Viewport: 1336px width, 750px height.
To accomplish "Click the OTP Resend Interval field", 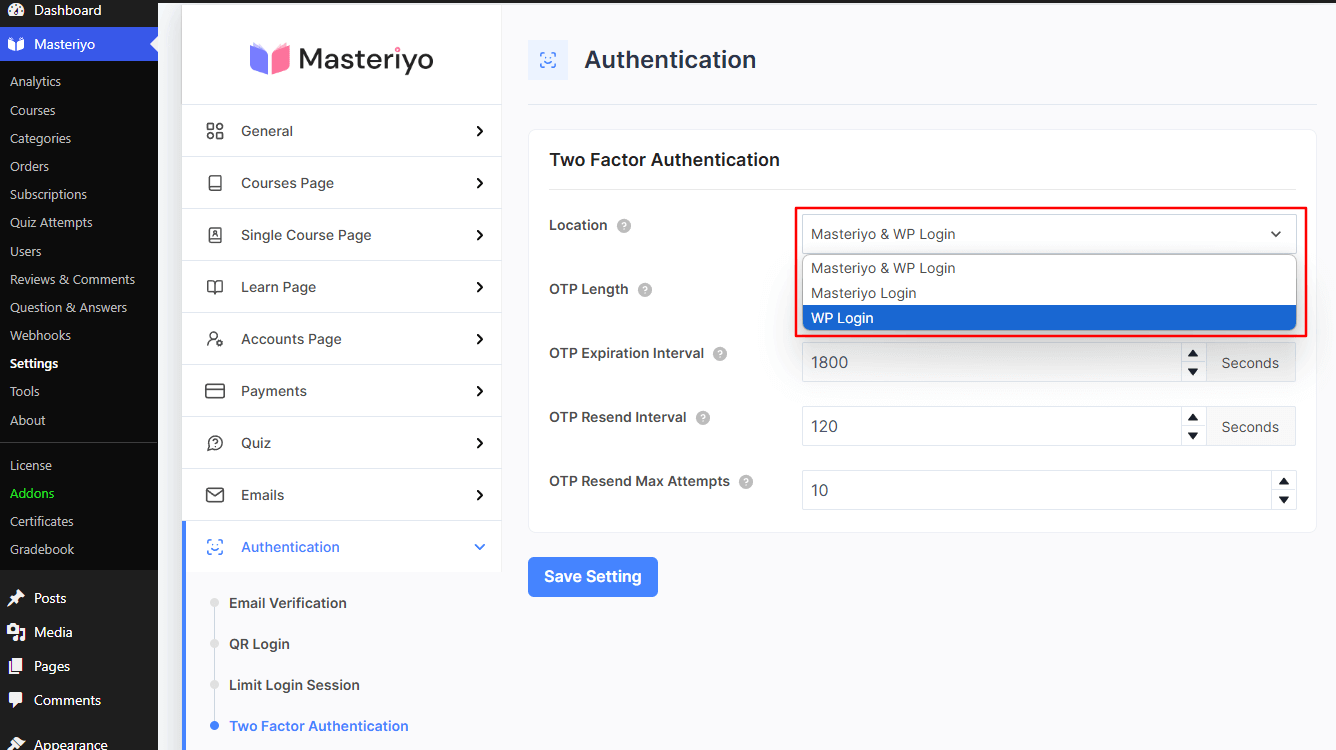I will coord(992,426).
